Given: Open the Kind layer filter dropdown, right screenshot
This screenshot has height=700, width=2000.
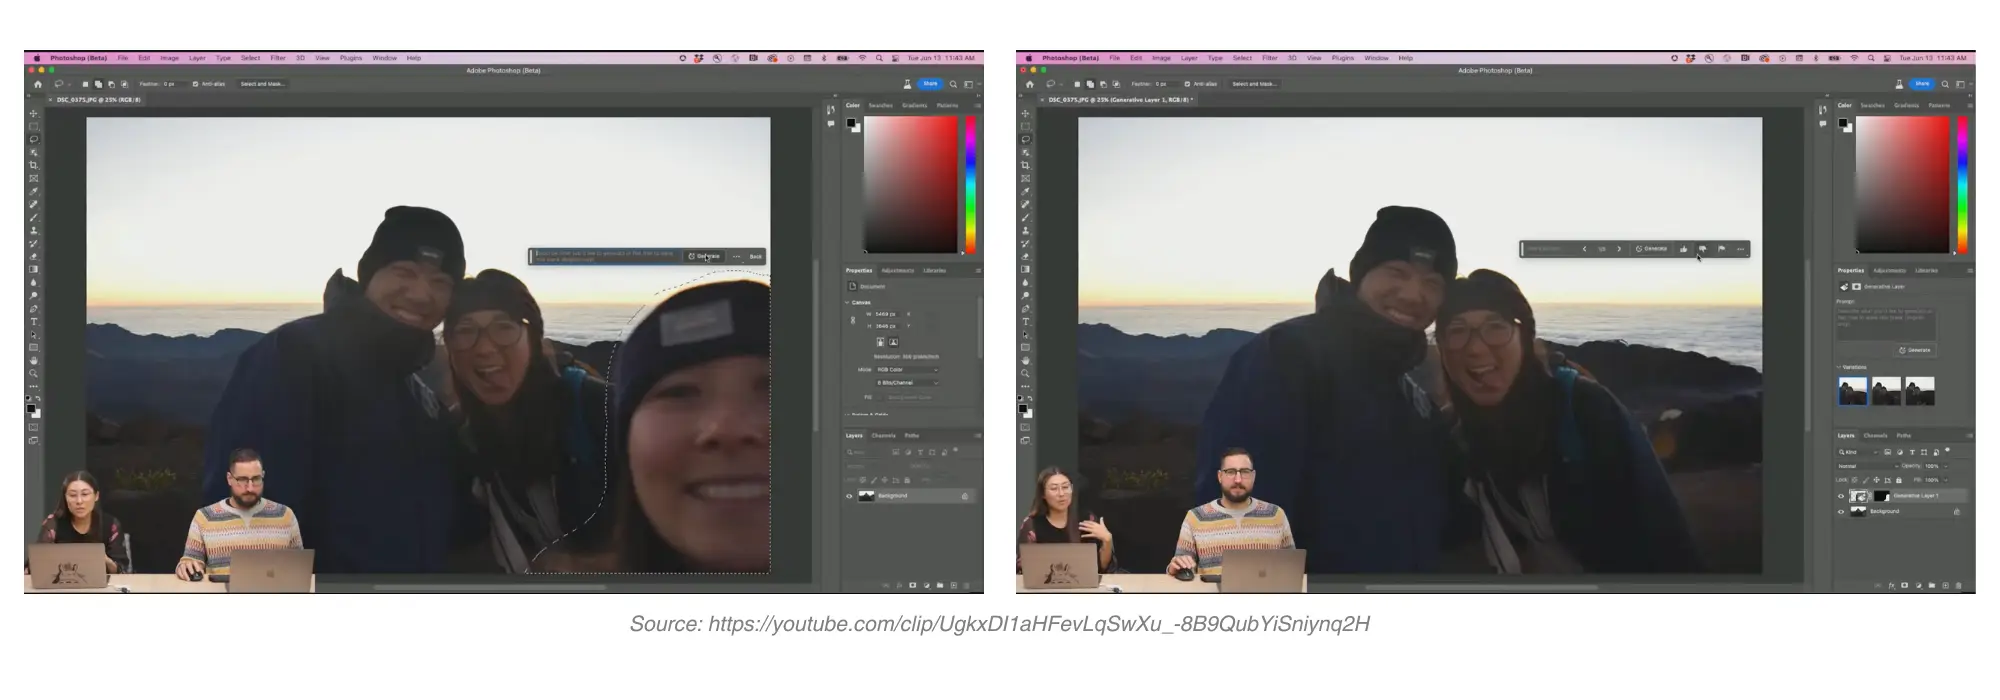Looking at the screenshot, I should (1858, 452).
